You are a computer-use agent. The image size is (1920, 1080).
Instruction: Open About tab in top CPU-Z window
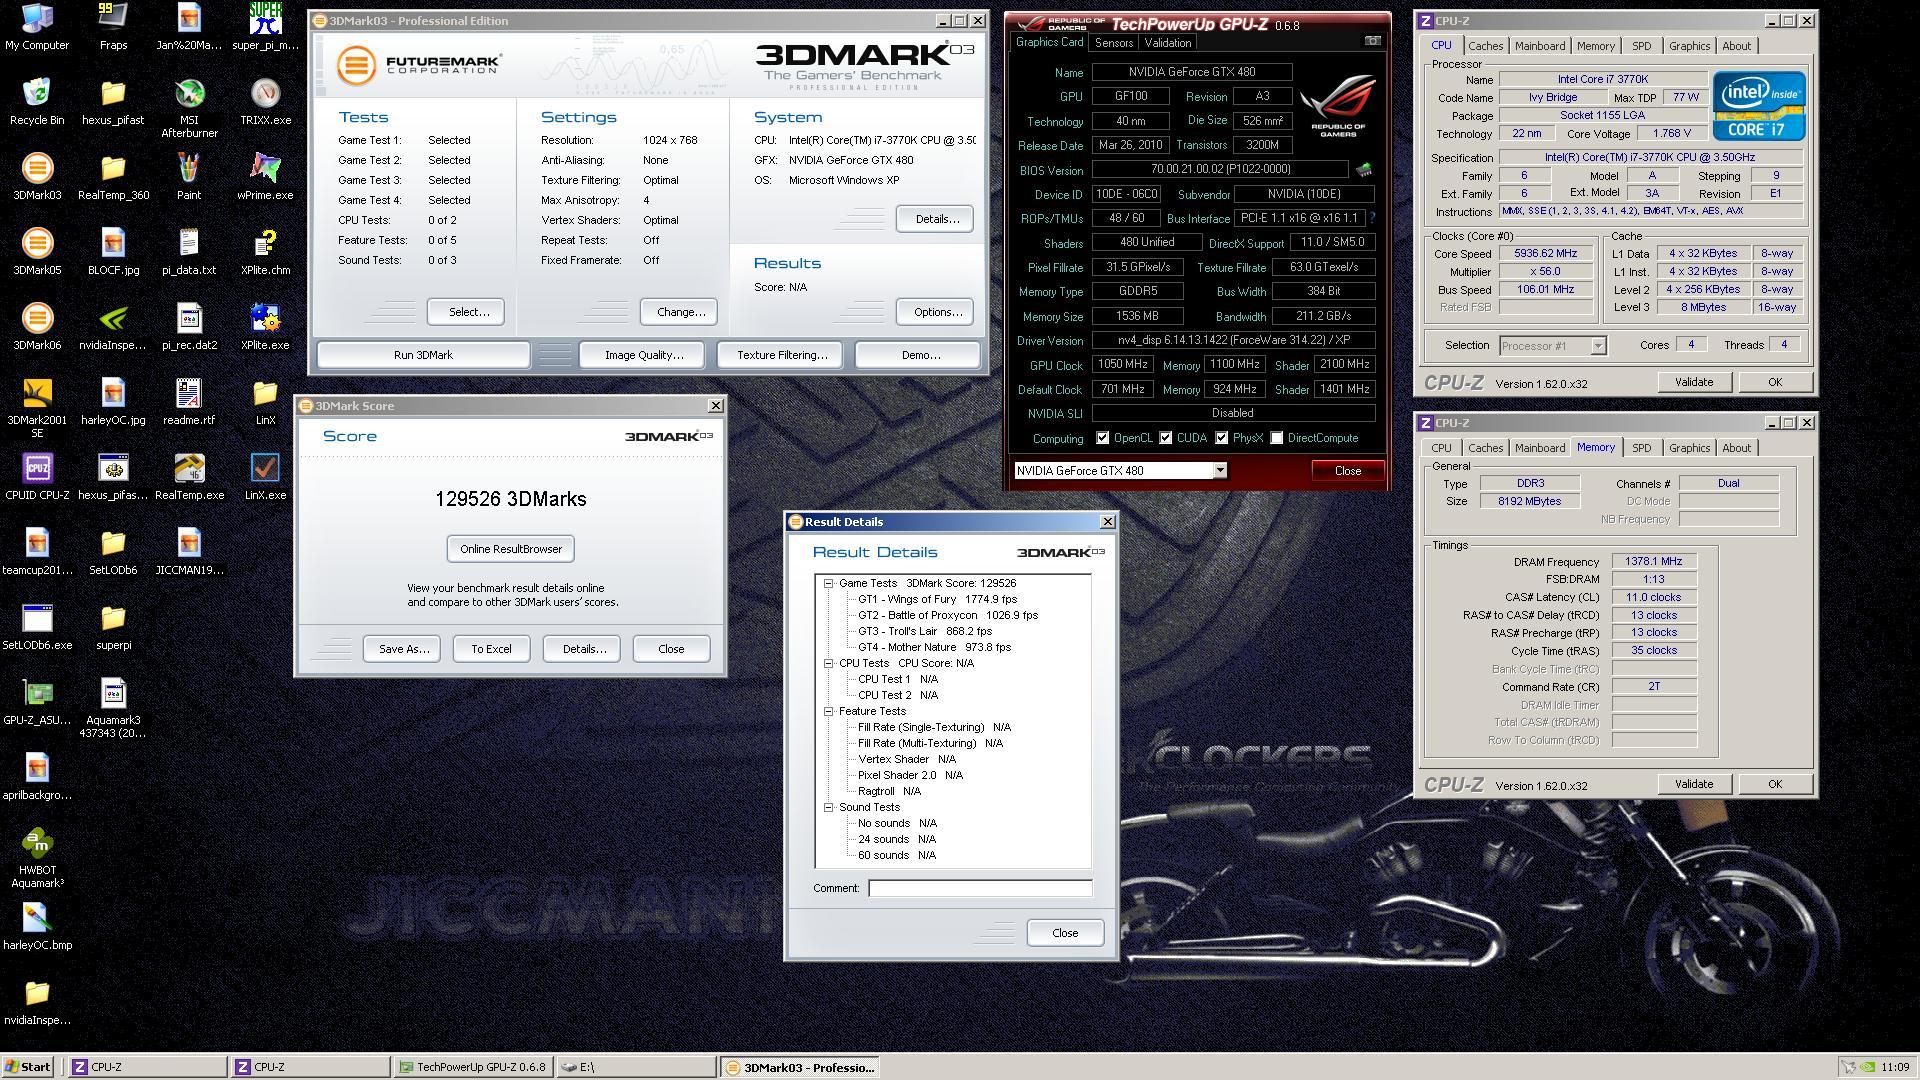coord(1736,46)
